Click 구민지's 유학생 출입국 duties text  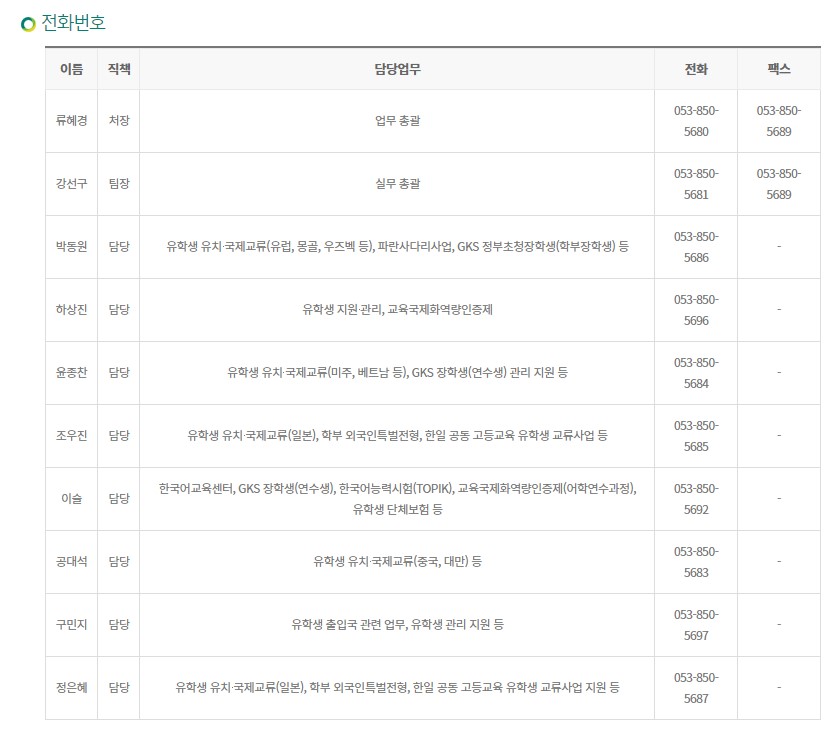pyautogui.click(x=397, y=624)
